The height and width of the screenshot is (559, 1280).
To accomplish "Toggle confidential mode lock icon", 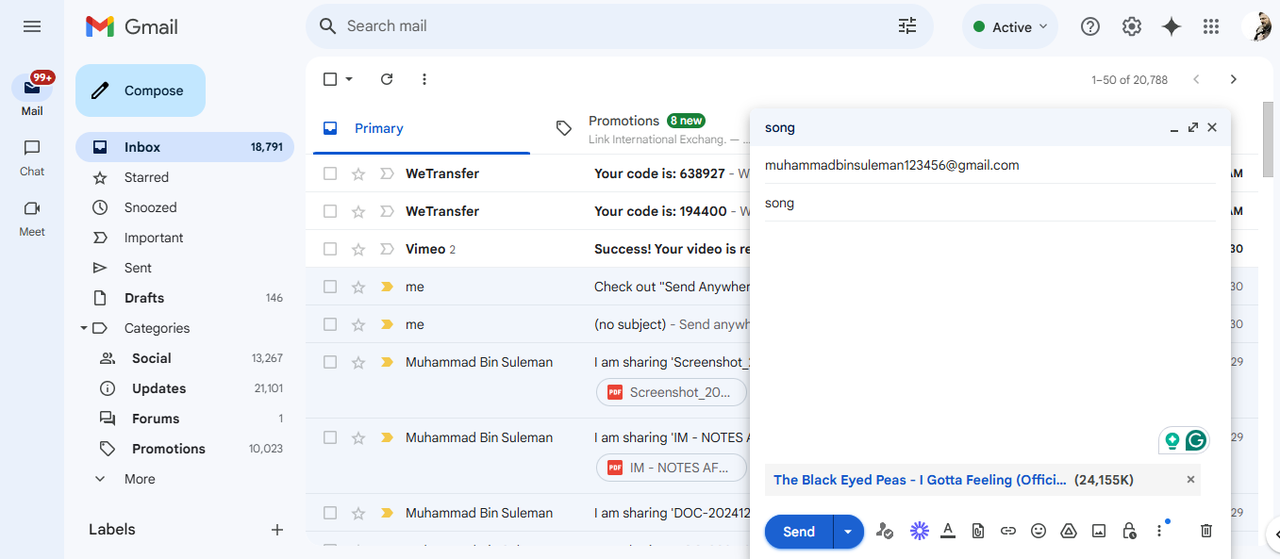I will click(x=1129, y=531).
